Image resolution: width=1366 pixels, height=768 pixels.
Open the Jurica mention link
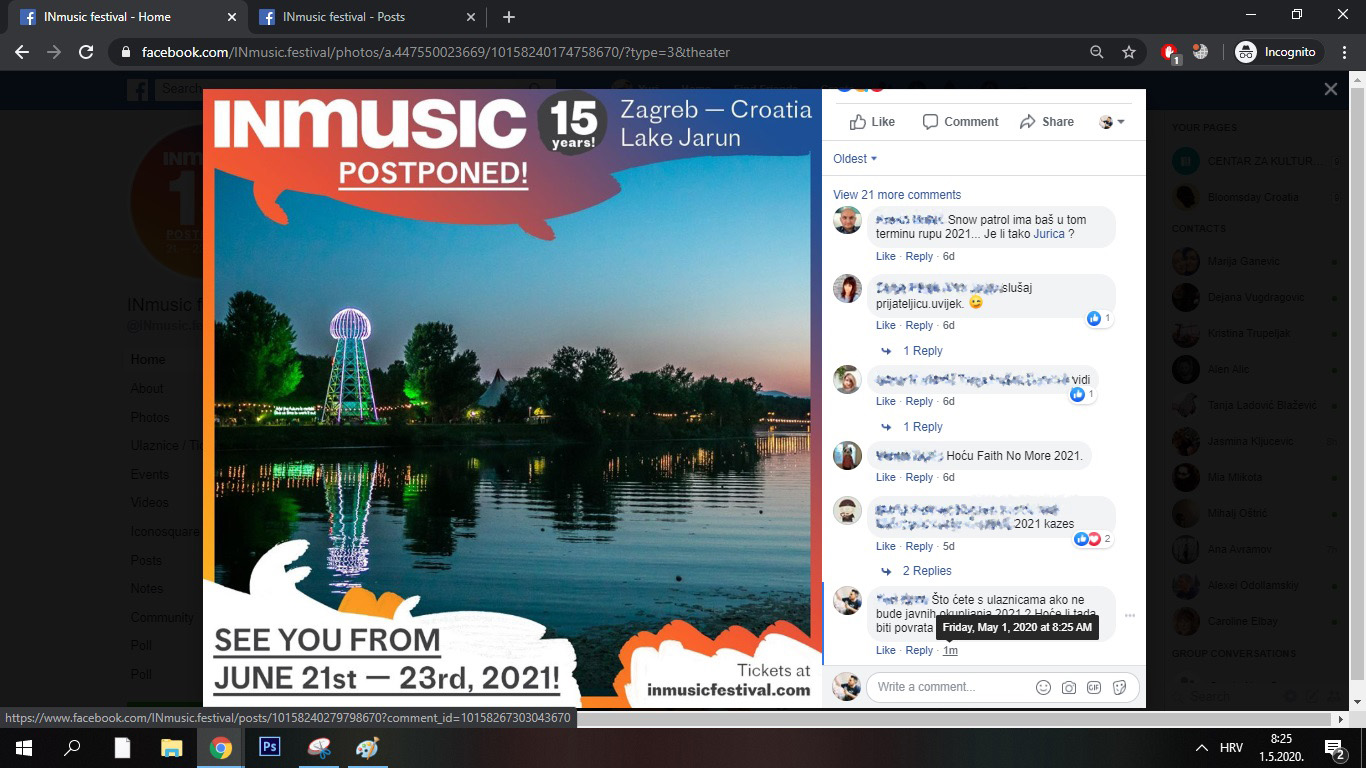click(x=1049, y=234)
